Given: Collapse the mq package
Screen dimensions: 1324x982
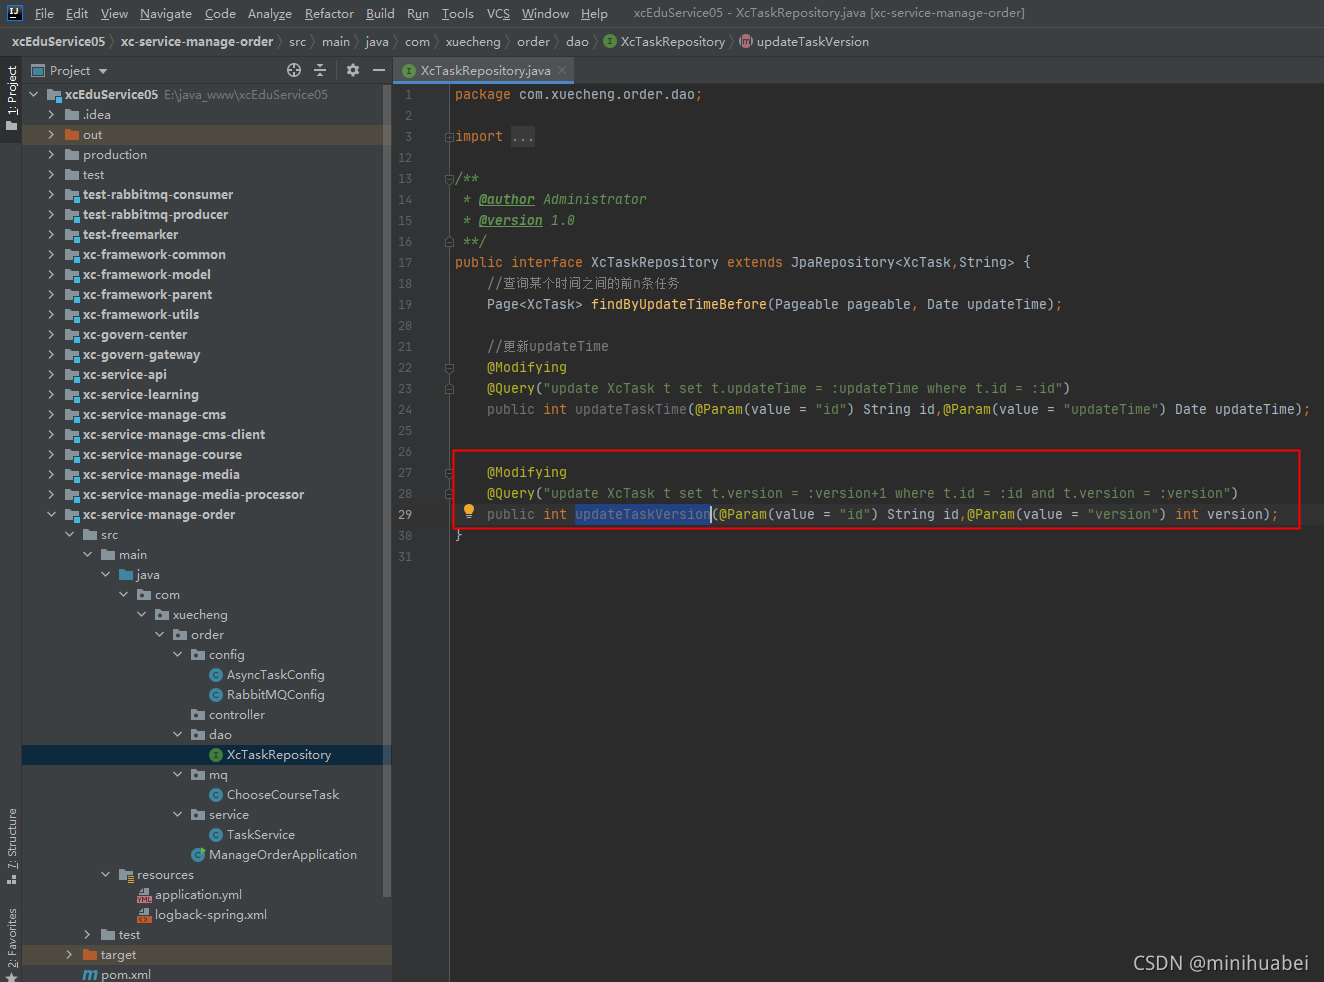Looking at the screenshot, I should [x=177, y=775].
